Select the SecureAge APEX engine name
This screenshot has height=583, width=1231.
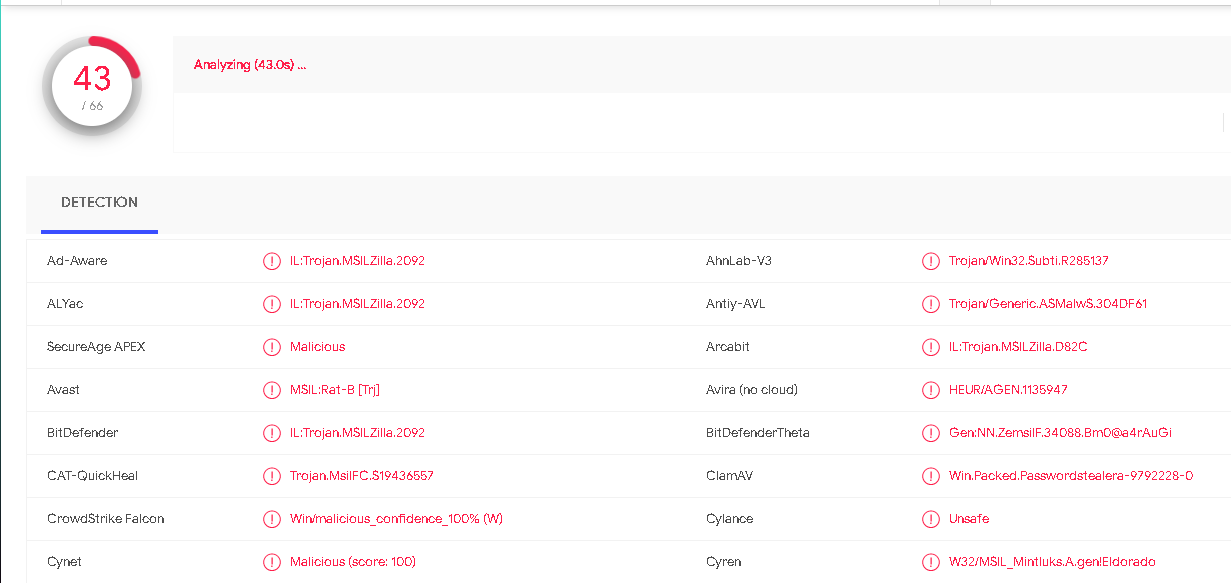click(96, 347)
